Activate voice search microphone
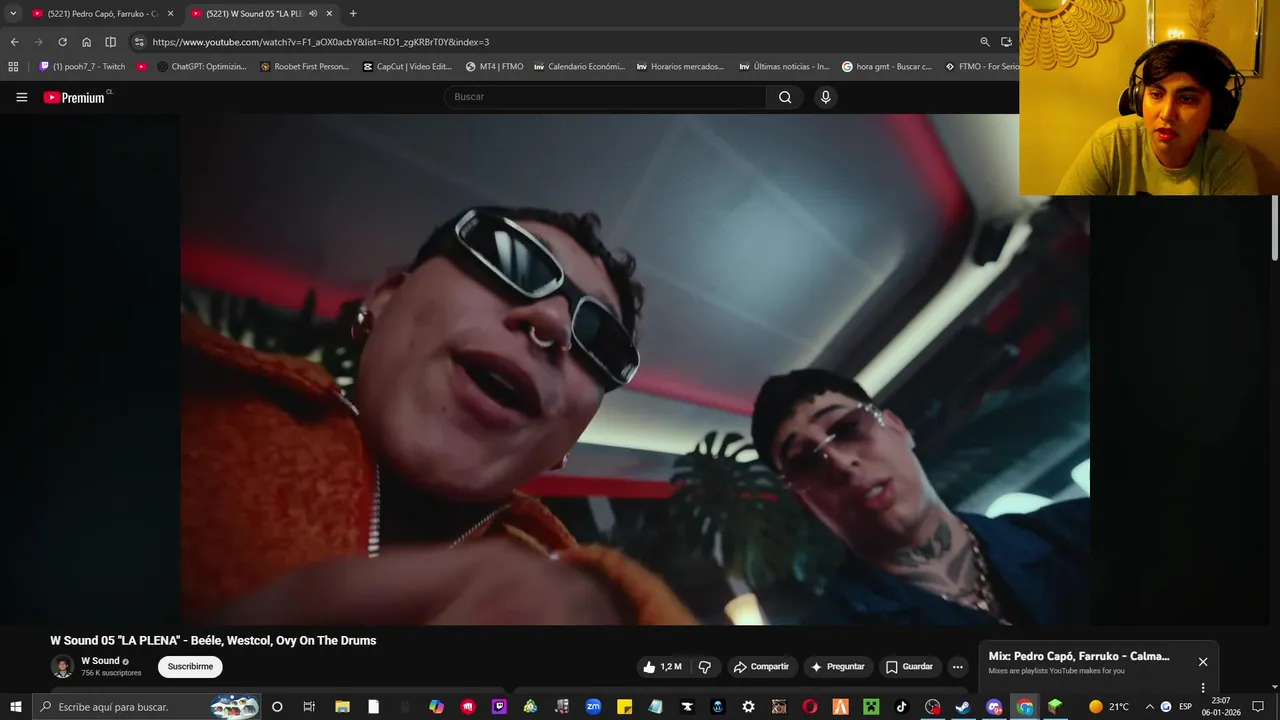The width and height of the screenshot is (1280, 720). (825, 97)
